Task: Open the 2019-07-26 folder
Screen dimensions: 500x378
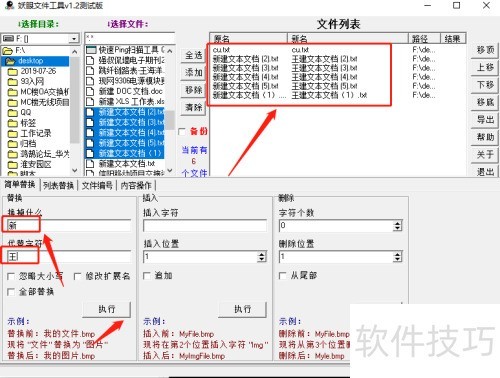Action: [x=38, y=71]
